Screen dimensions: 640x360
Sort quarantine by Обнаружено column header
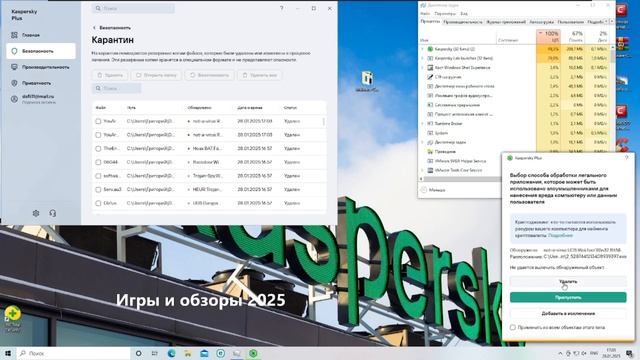click(x=199, y=108)
